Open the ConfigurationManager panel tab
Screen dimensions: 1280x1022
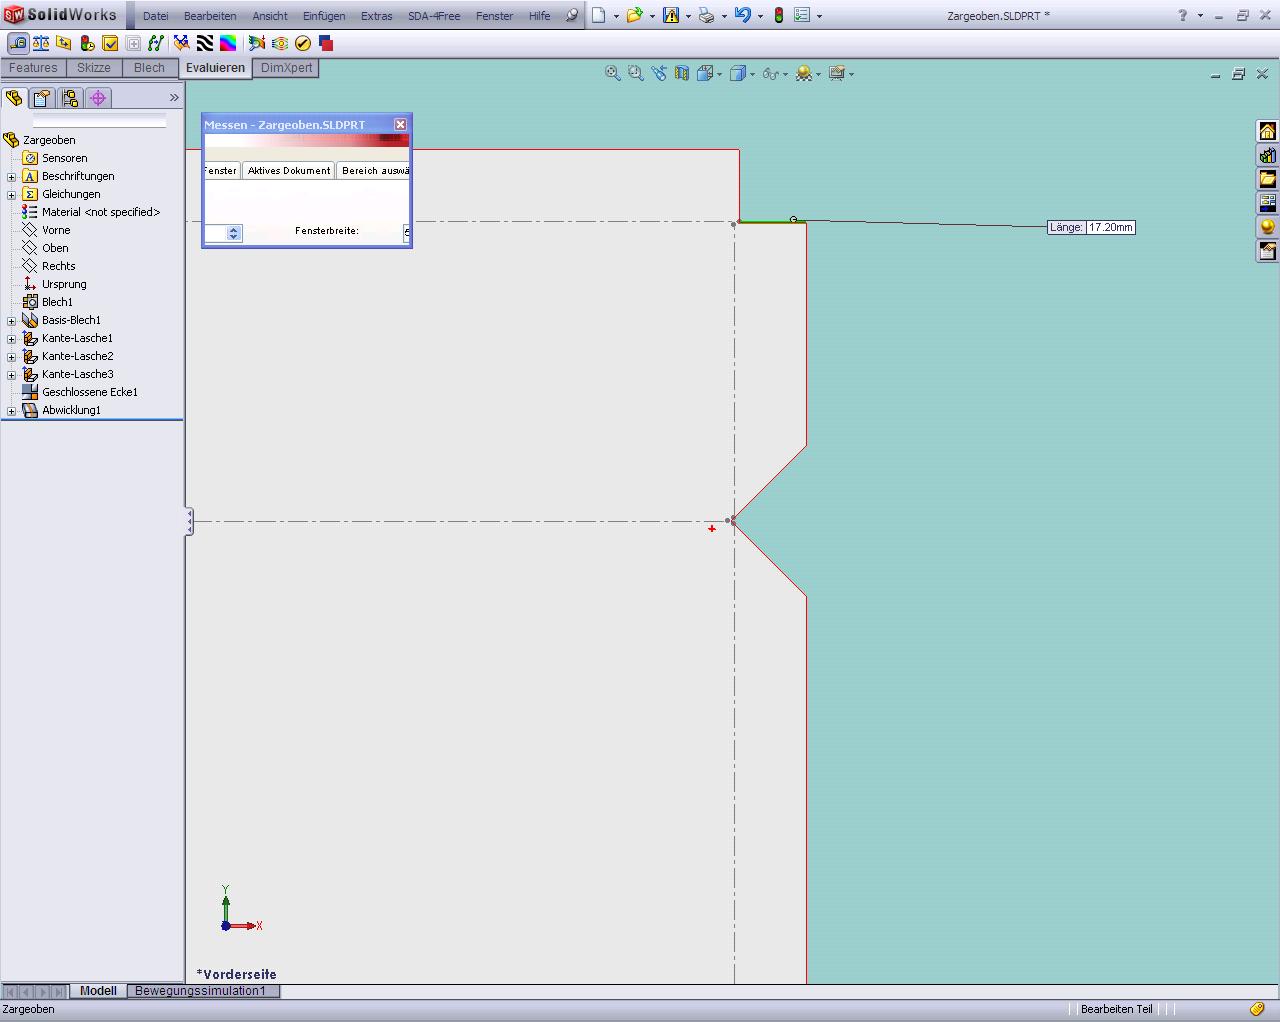tap(69, 98)
